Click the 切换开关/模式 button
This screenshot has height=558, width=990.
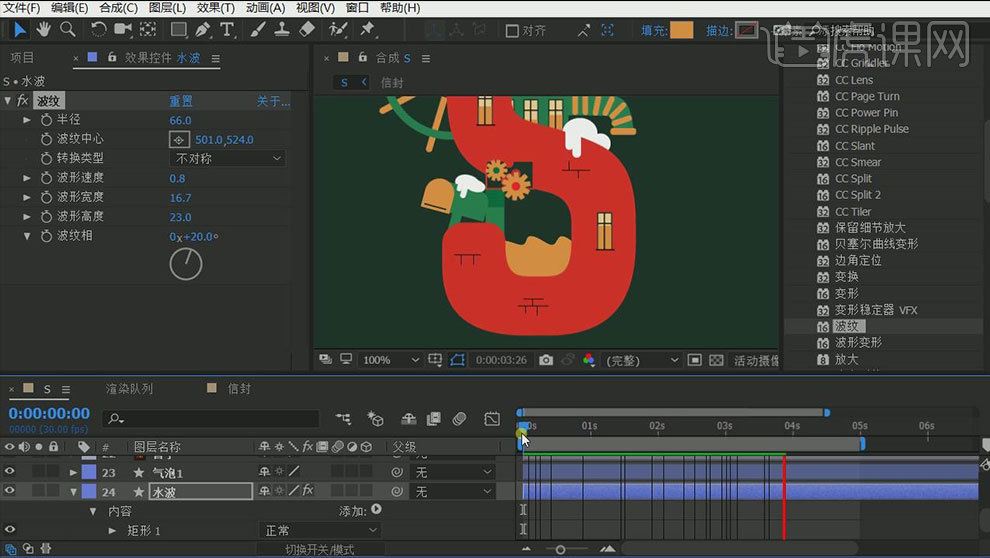[319, 549]
